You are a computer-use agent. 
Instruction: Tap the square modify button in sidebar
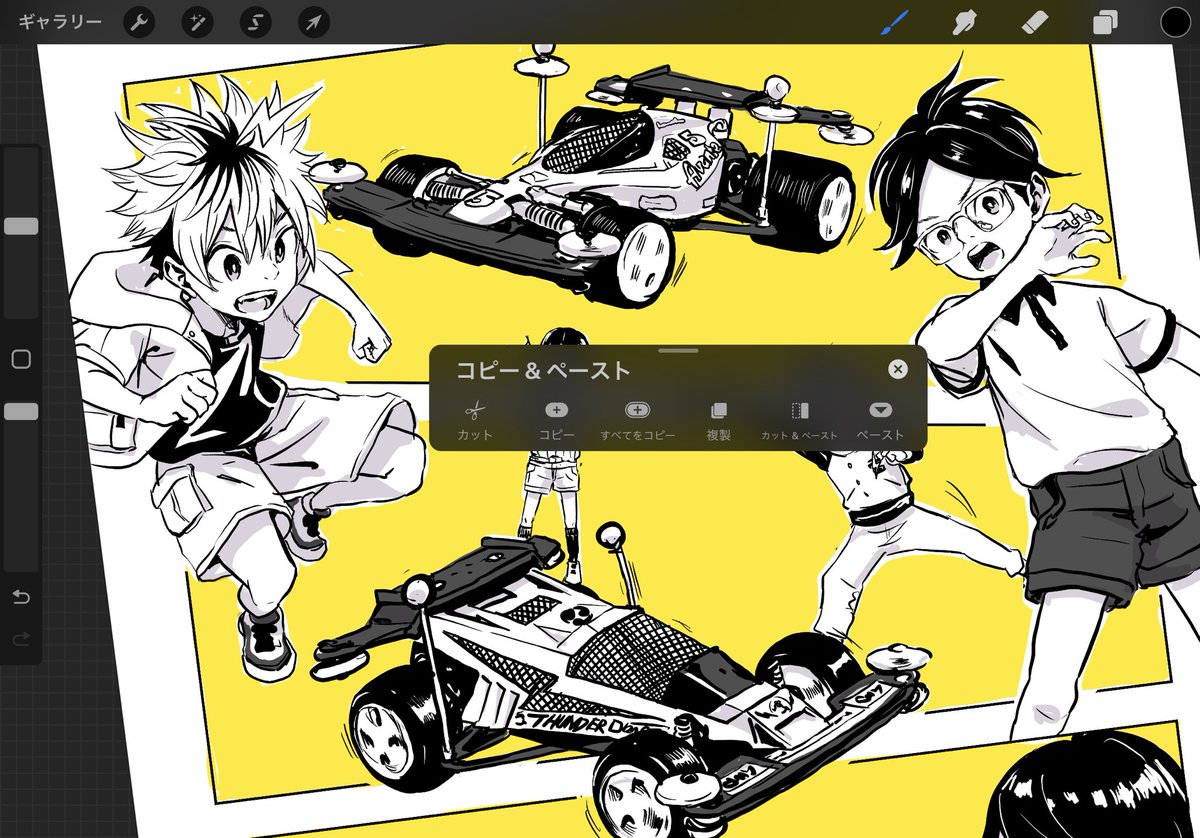point(21,358)
